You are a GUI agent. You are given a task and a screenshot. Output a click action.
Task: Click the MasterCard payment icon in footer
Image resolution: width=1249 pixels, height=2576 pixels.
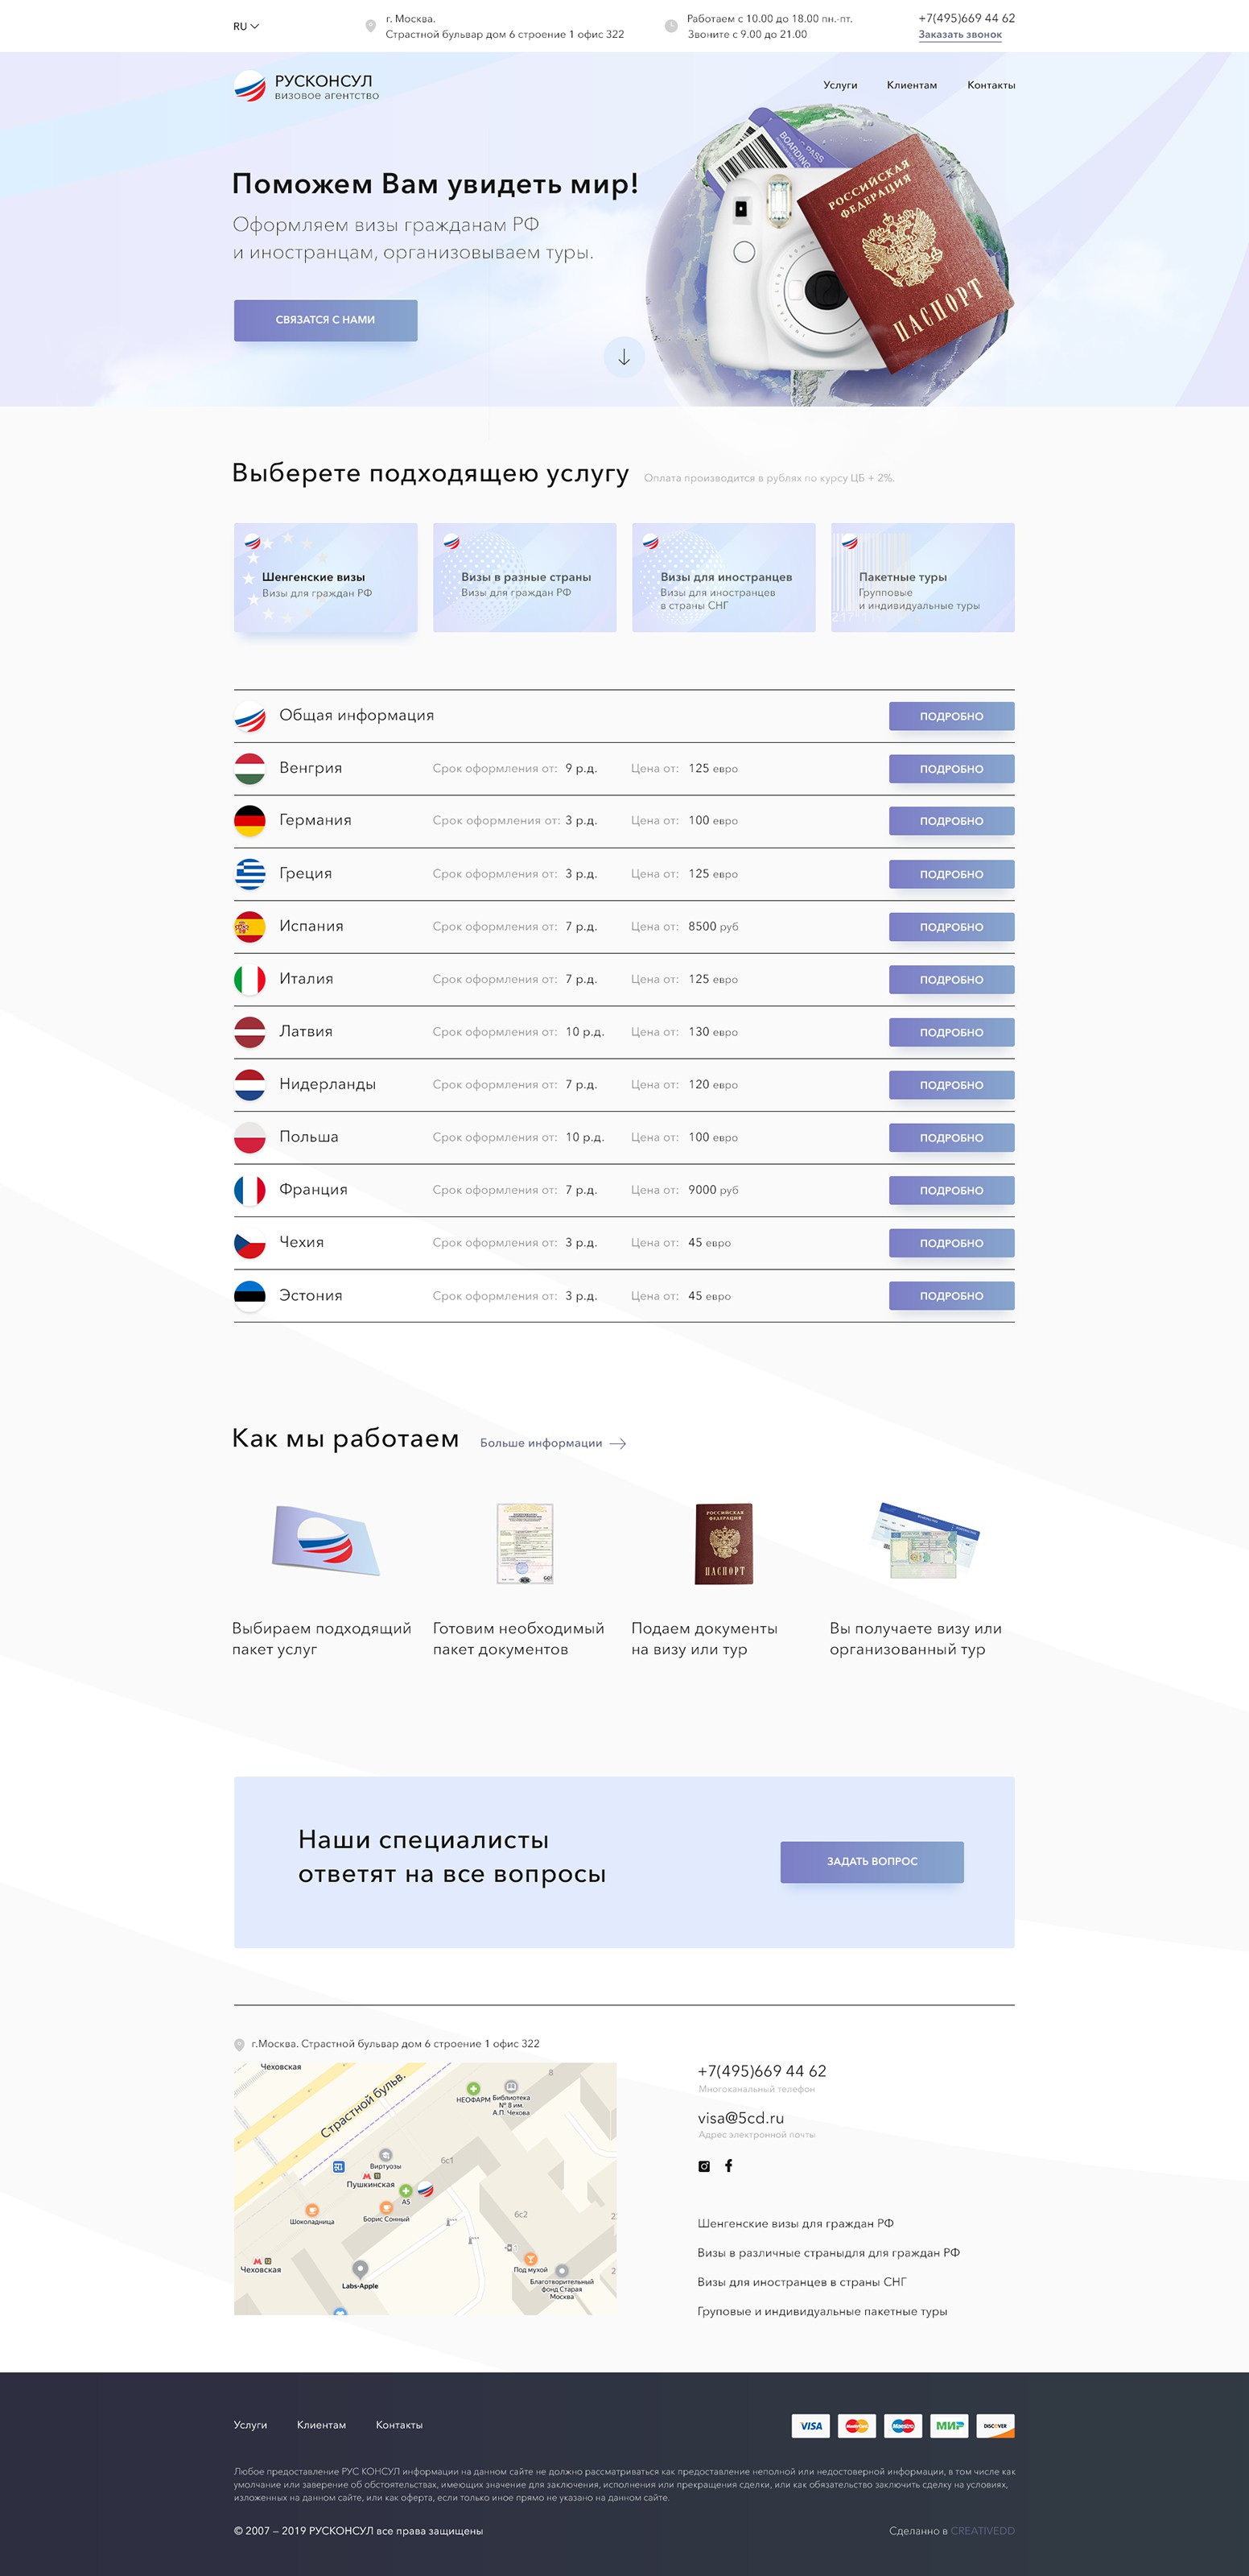[857, 2425]
